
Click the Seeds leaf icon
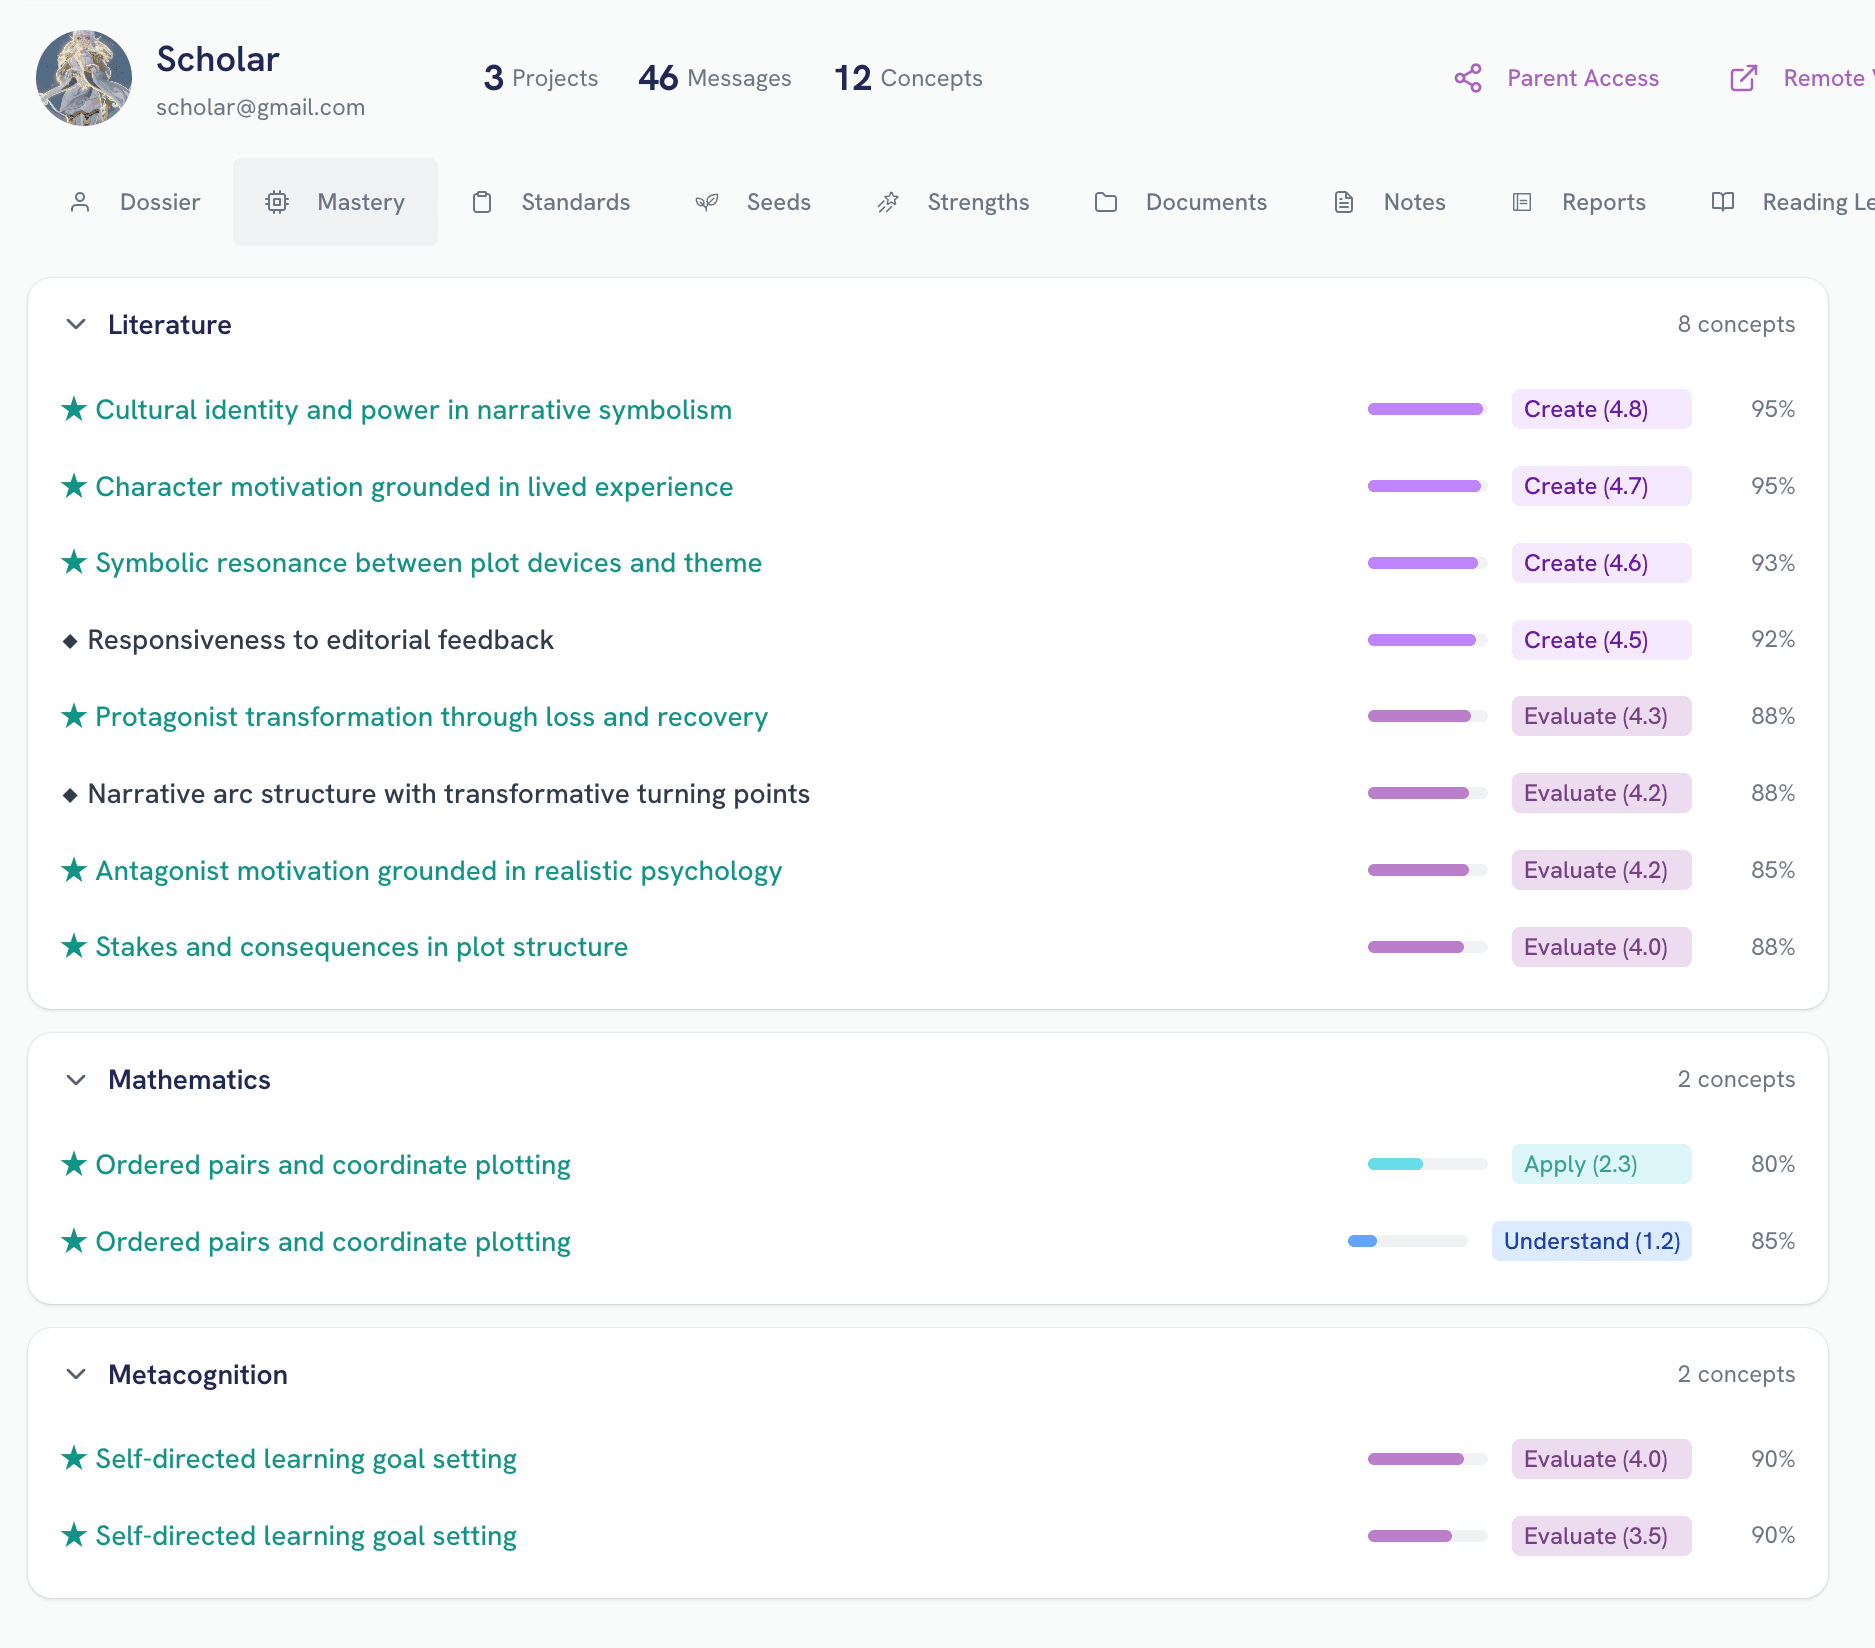pos(707,201)
